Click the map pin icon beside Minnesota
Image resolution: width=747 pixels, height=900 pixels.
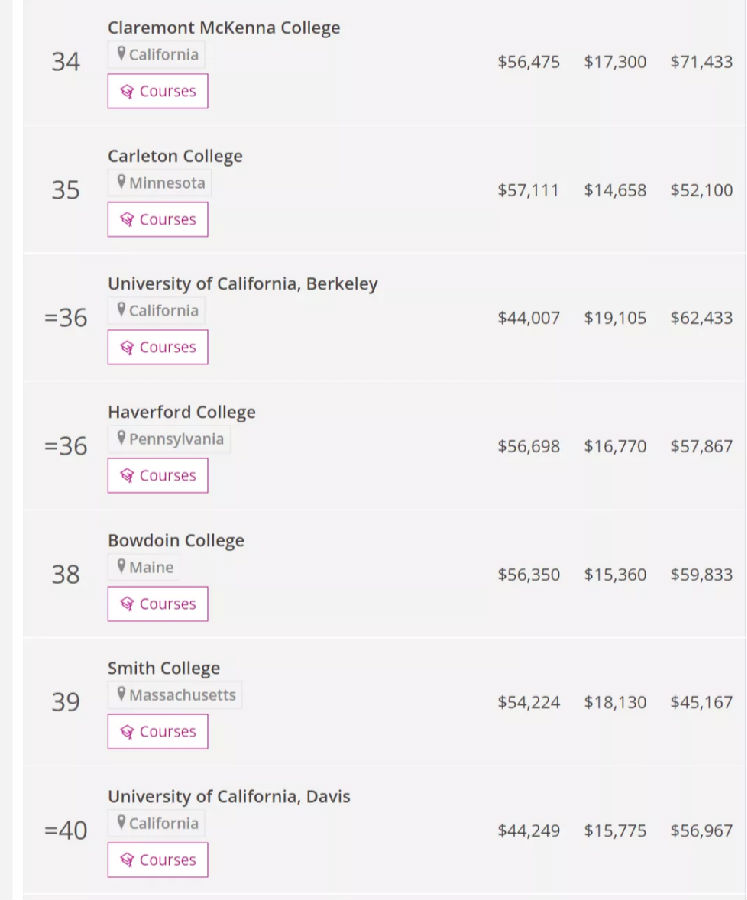click(122, 183)
